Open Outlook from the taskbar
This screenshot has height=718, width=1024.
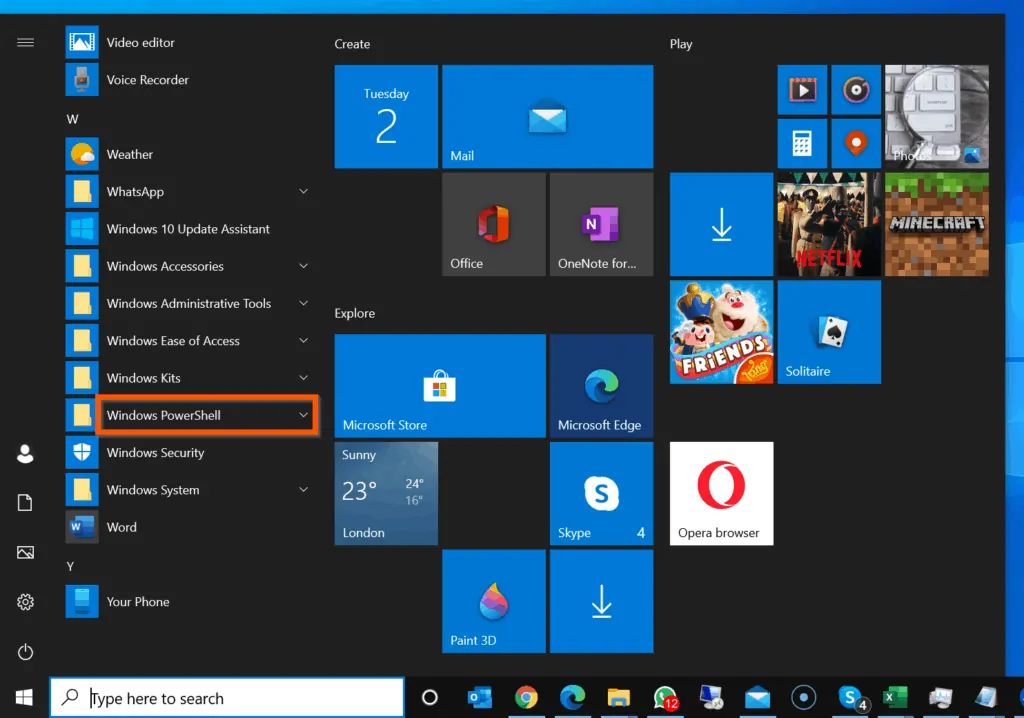[480, 697]
